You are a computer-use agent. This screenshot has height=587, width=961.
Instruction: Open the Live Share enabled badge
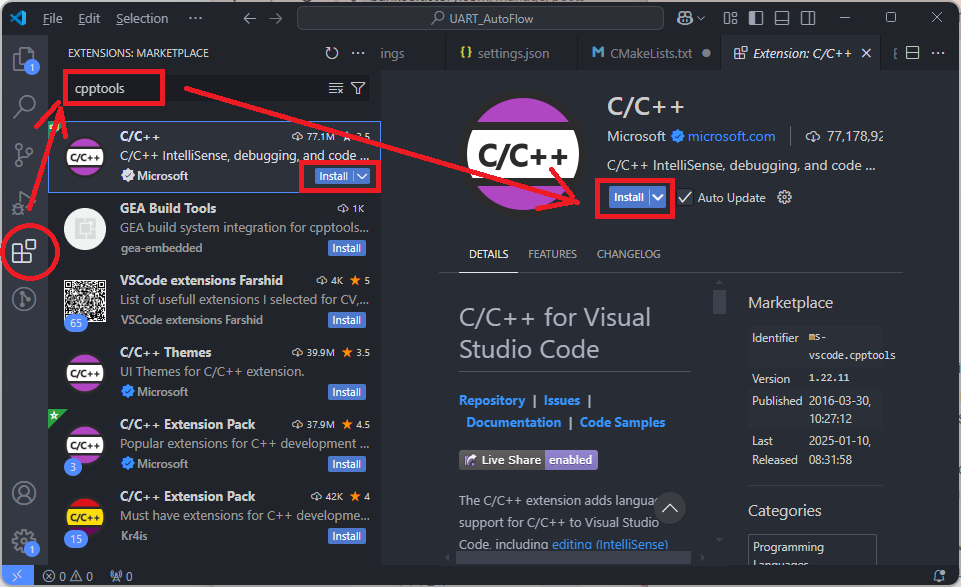click(x=528, y=460)
